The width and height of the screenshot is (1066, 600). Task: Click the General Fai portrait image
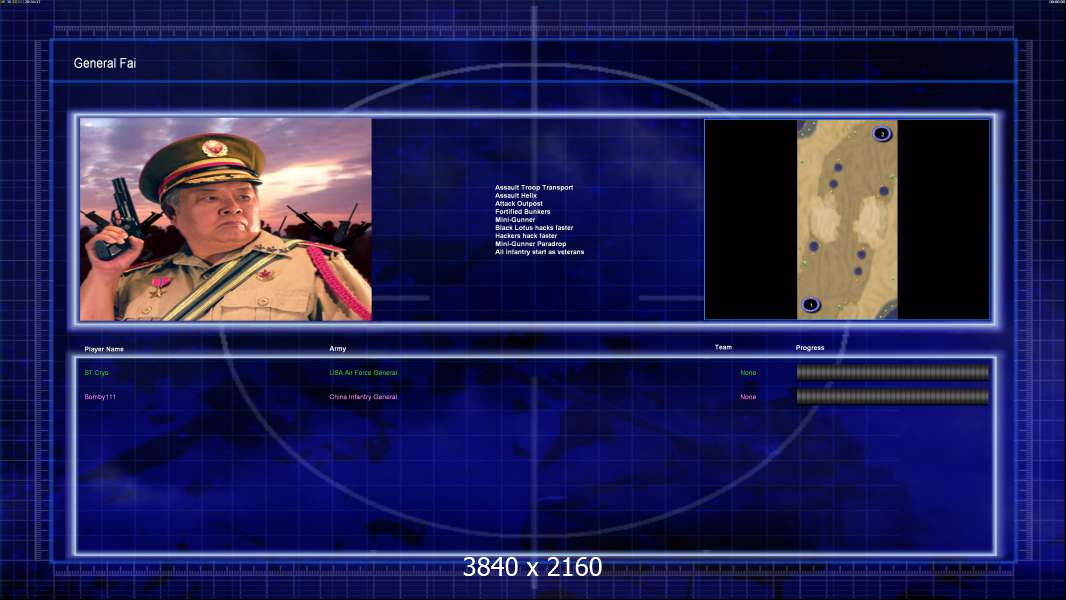coord(226,219)
